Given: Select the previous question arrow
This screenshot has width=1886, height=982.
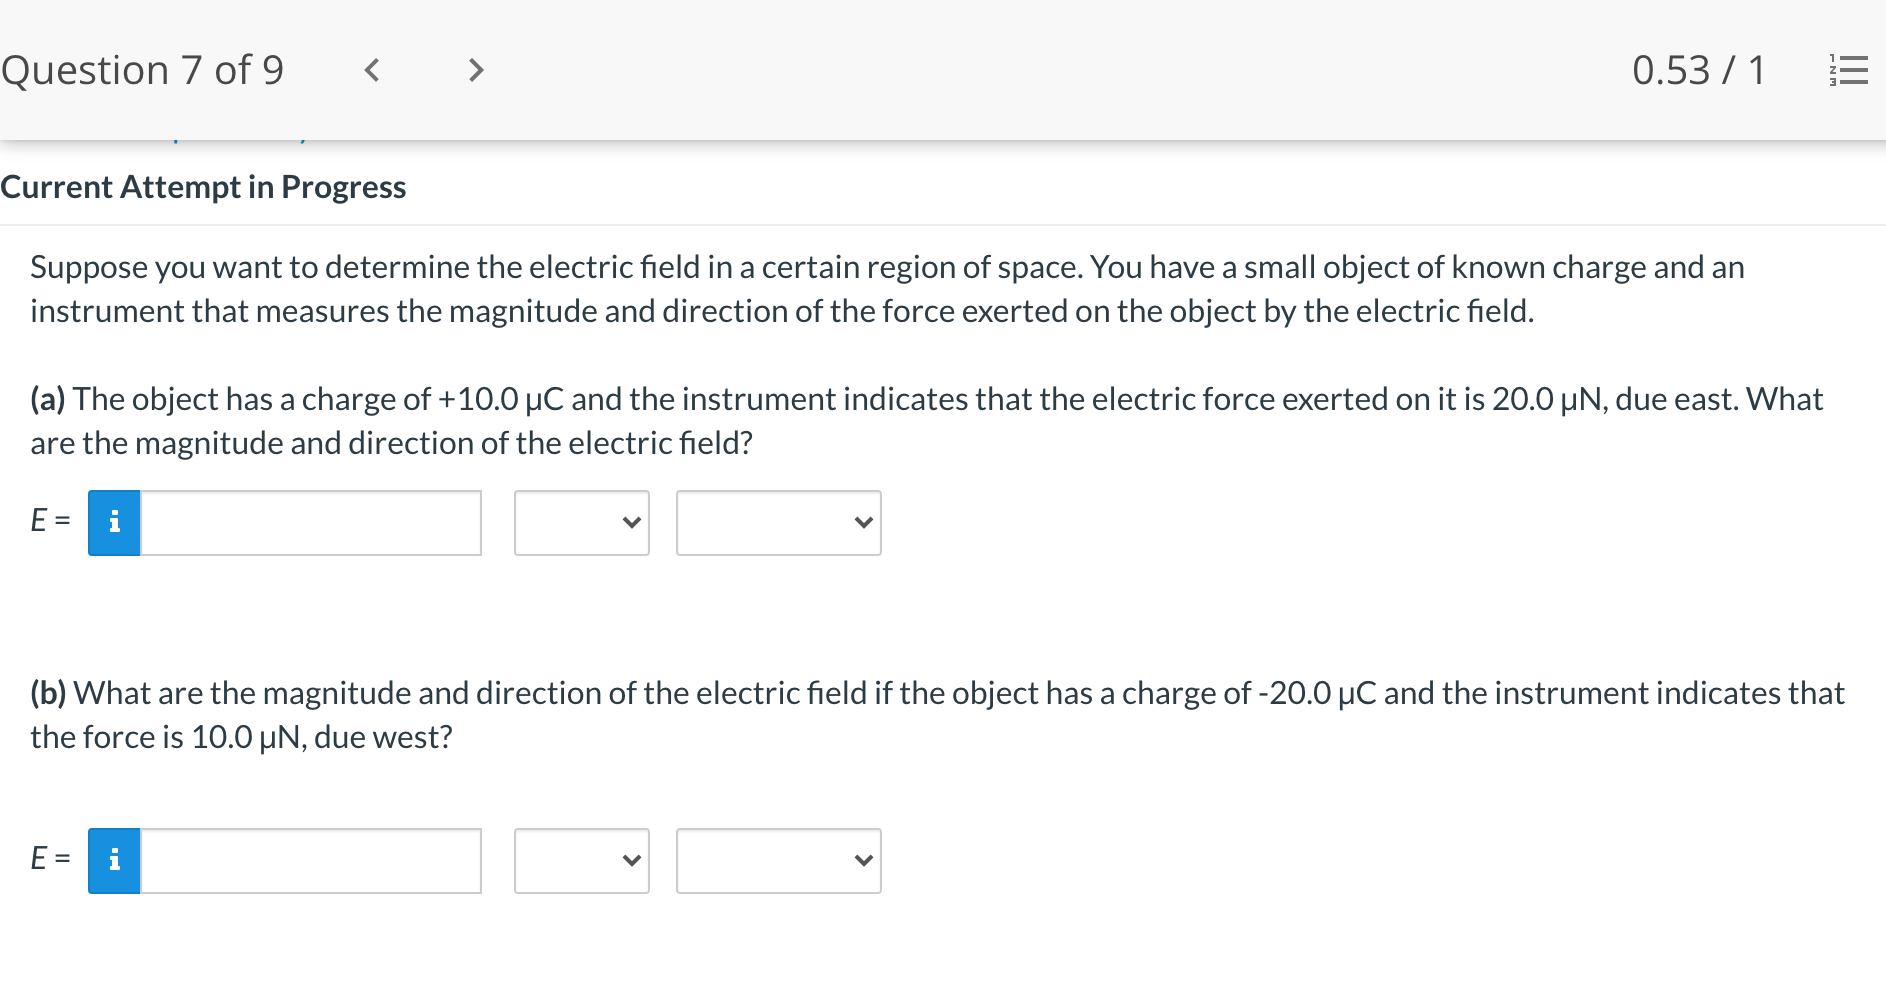Looking at the screenshot, I should (x=372, y=69).
